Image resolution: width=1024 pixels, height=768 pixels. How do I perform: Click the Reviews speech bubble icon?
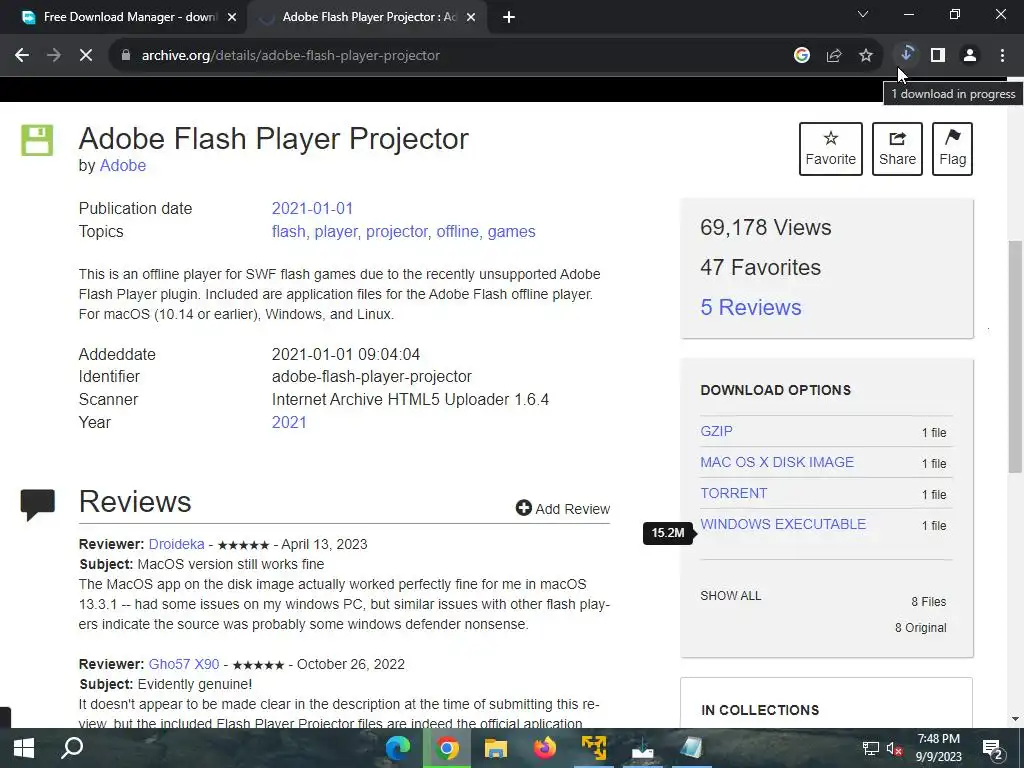37,504
